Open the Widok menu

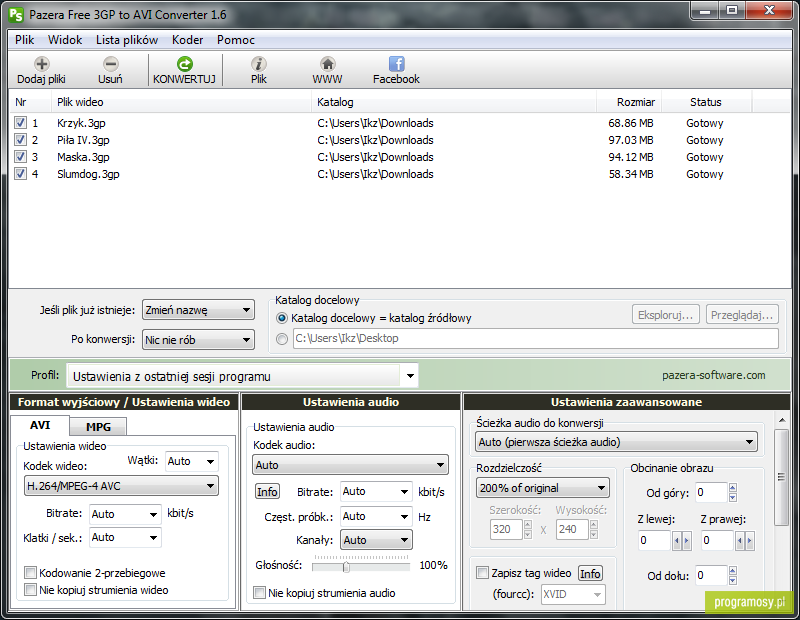tap(65, 40)
